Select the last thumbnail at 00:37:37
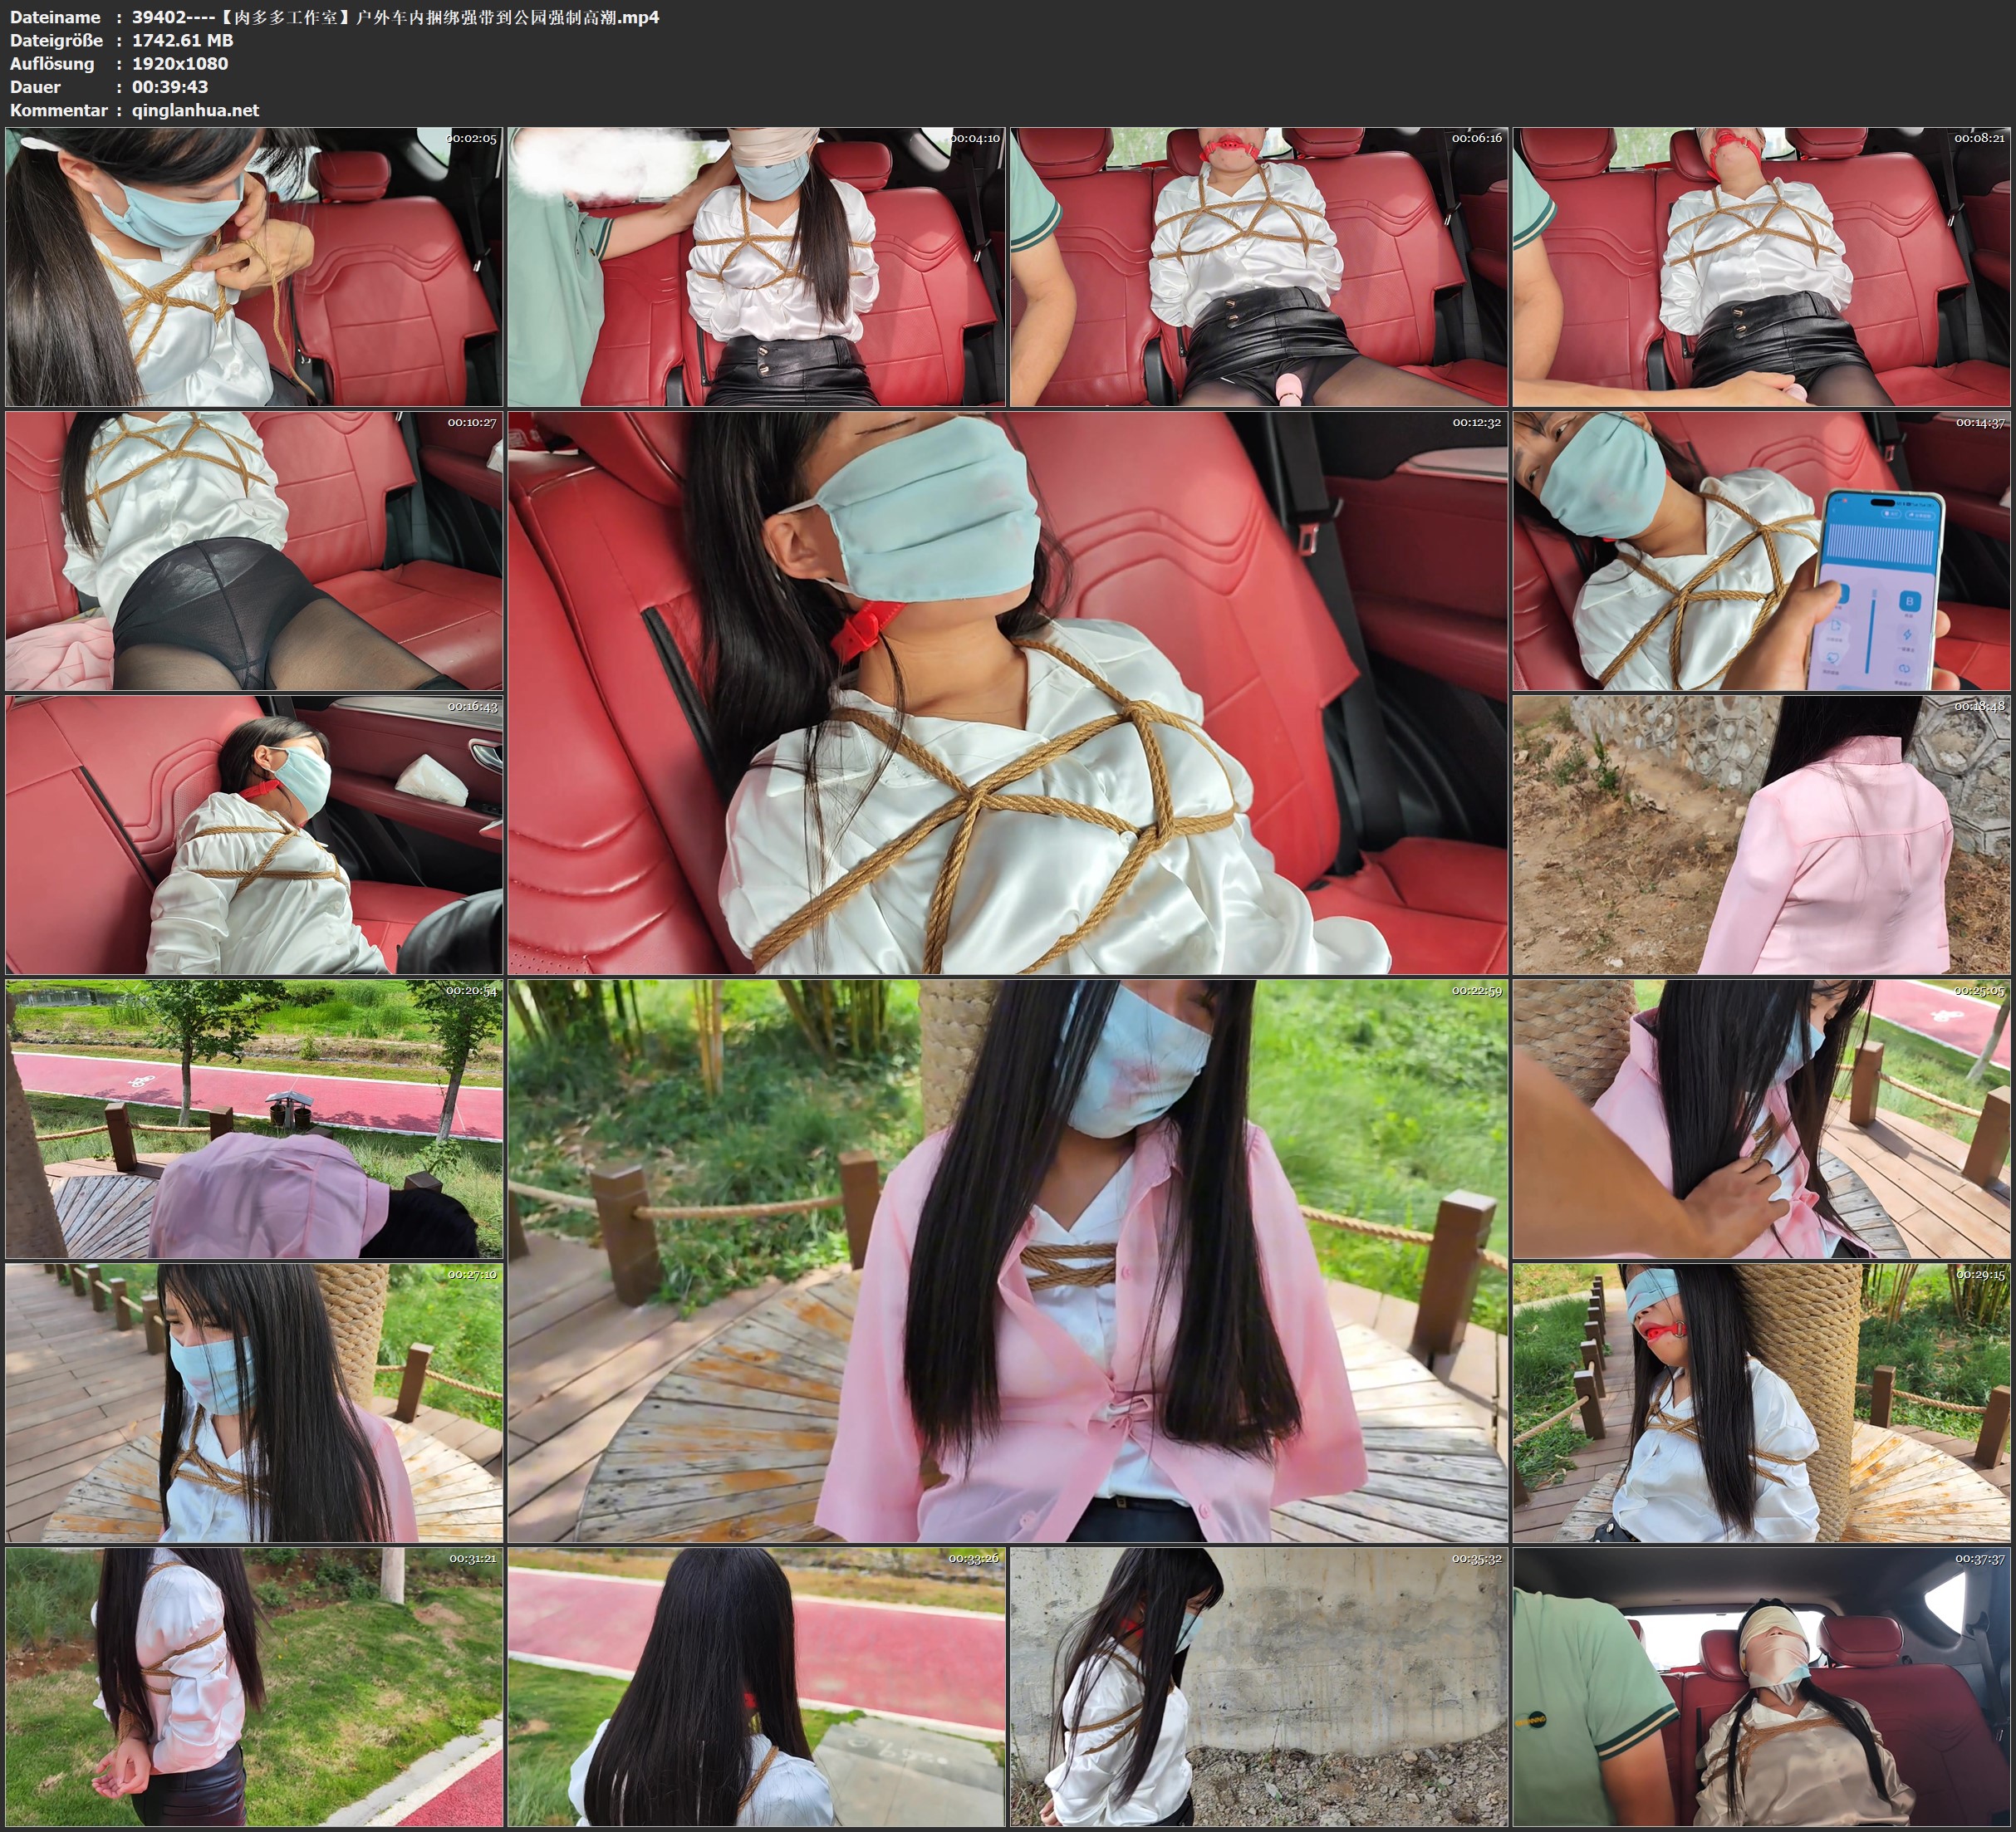 pyautogui.click(x=1761, y=1686)
